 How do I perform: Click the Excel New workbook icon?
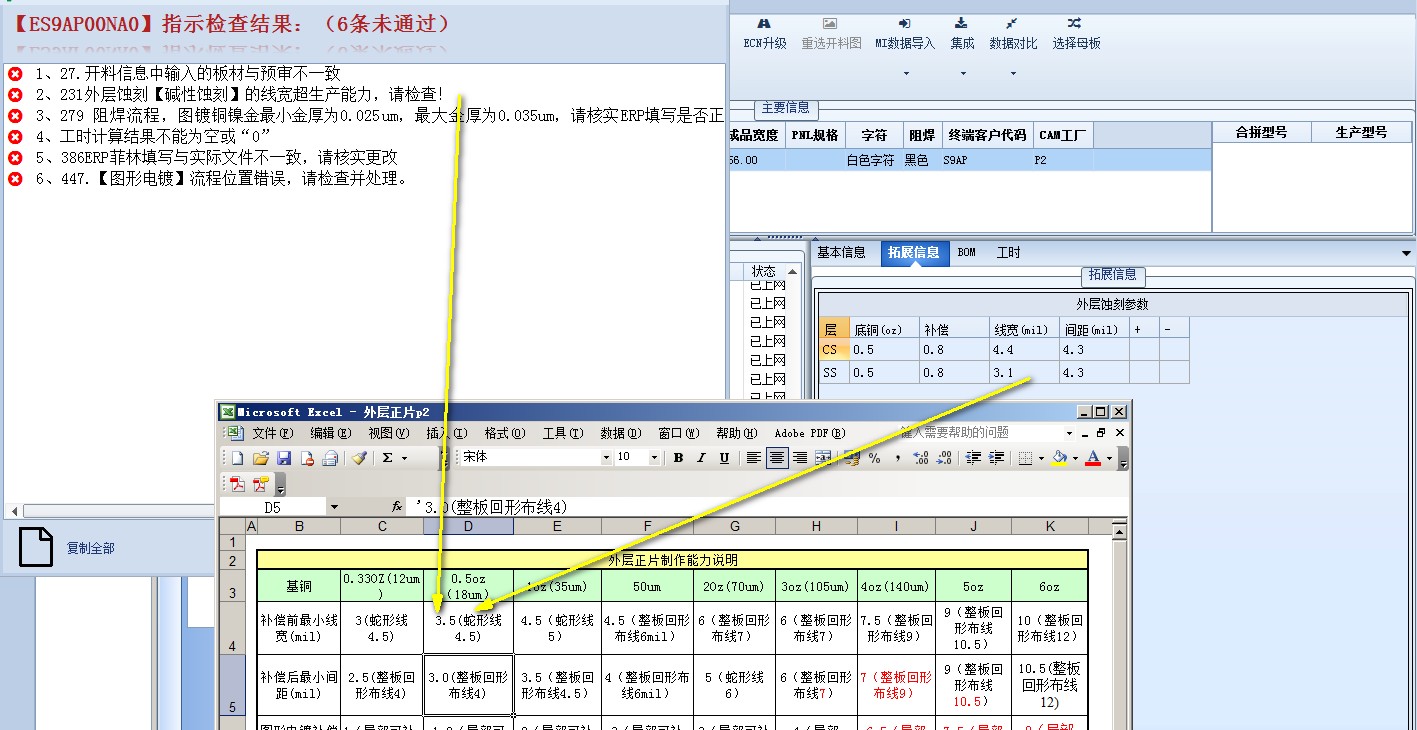pos(238,458)
